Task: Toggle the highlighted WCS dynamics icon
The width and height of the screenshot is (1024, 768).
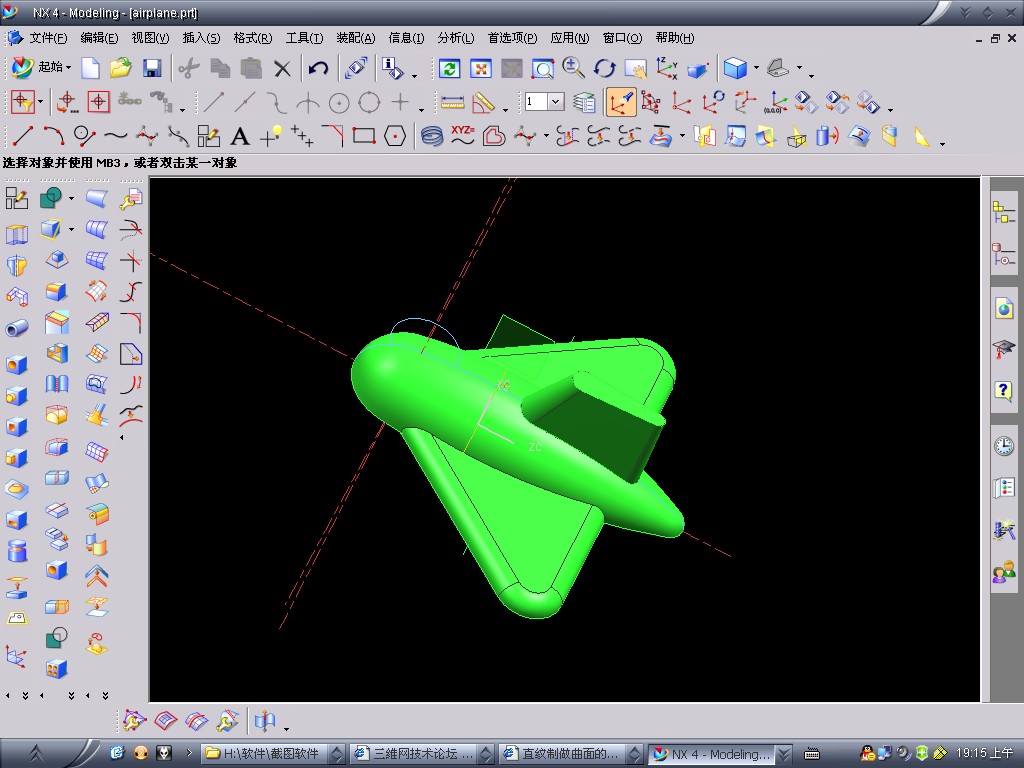Action: click(x=620, y=102)
